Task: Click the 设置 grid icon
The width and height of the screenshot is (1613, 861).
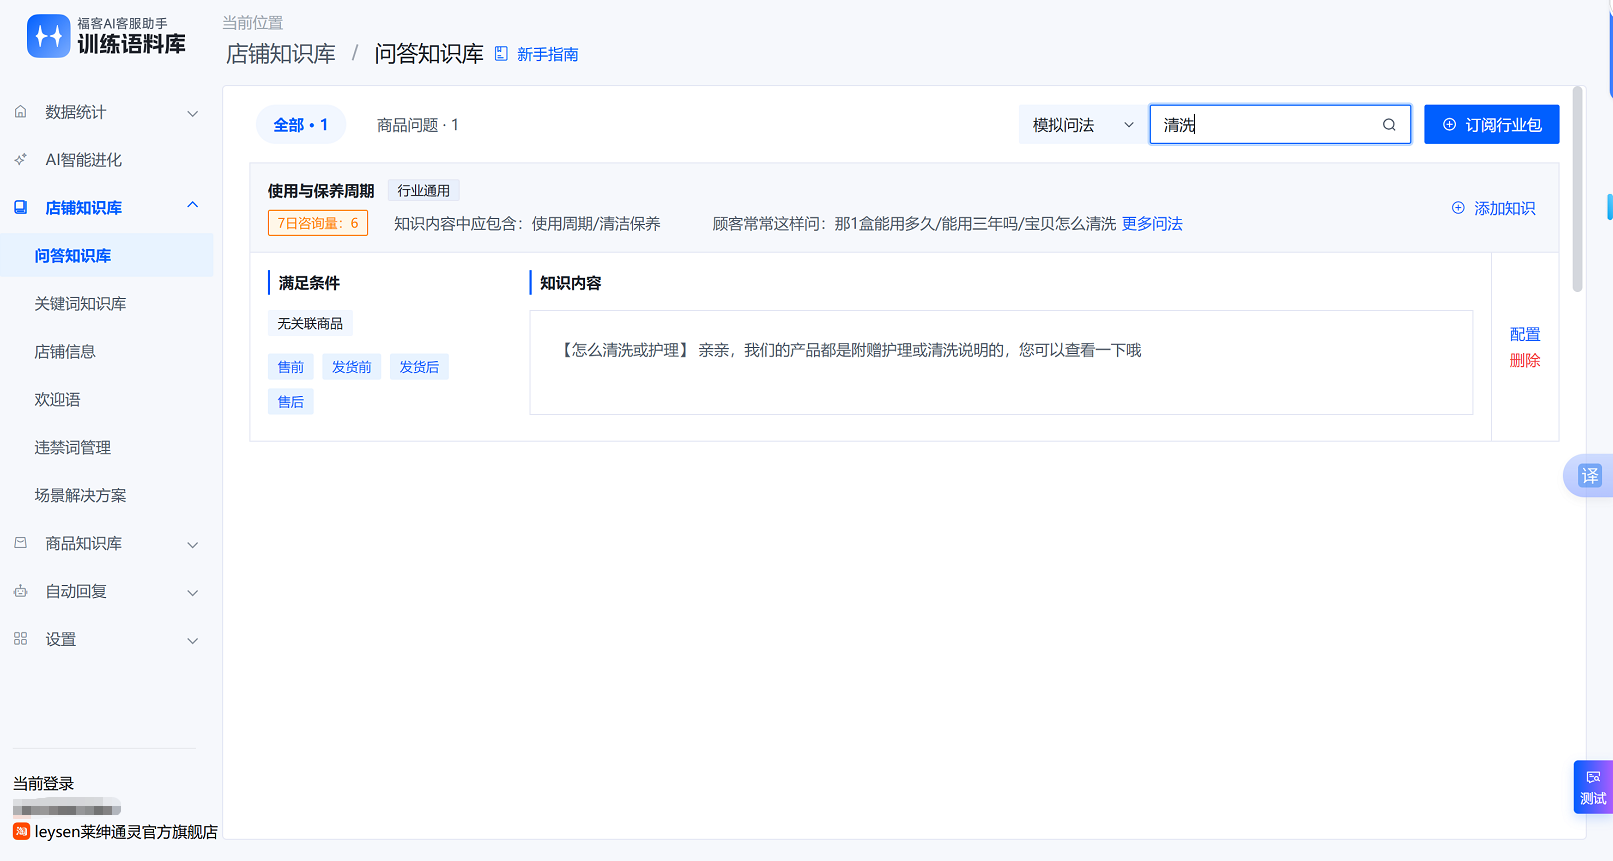Action: coord(21,638)
